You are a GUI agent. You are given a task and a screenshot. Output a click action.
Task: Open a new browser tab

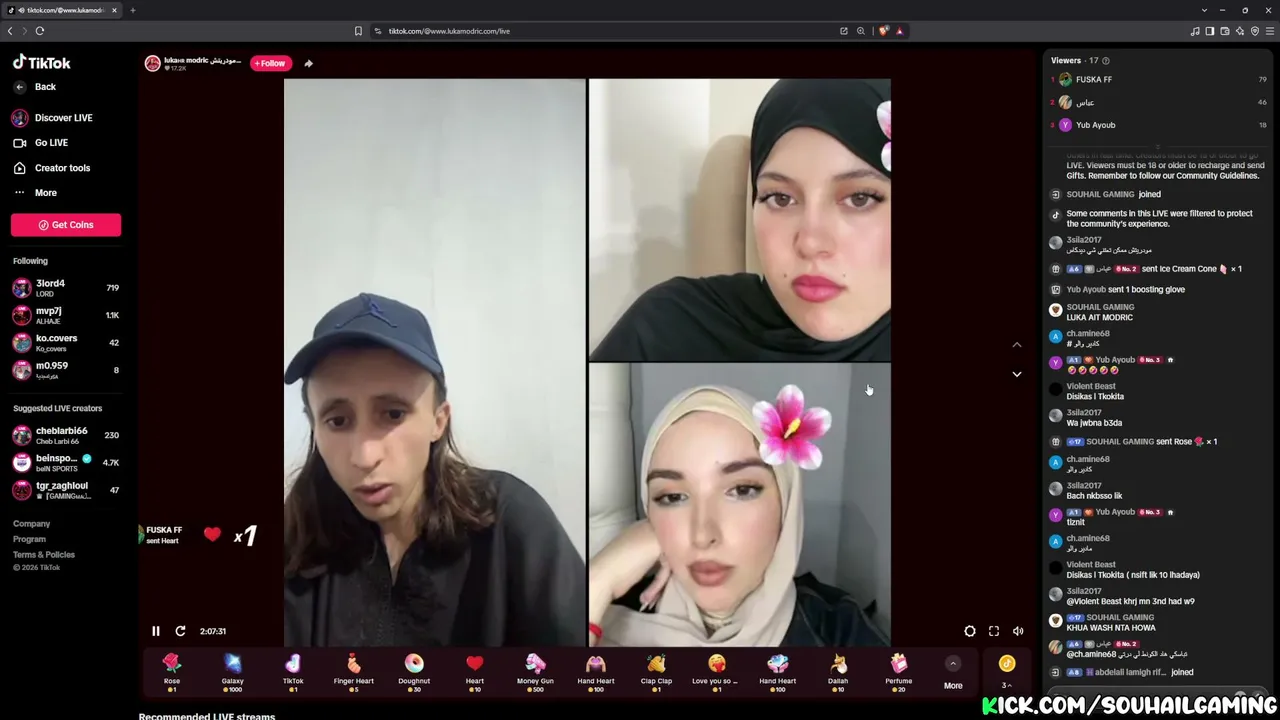click(133, 10)
